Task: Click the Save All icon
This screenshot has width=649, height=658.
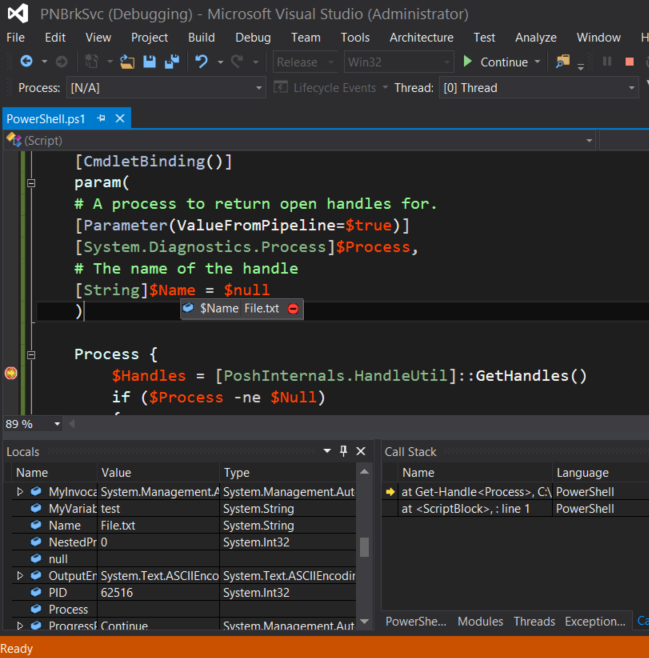Action: point(172,62)
